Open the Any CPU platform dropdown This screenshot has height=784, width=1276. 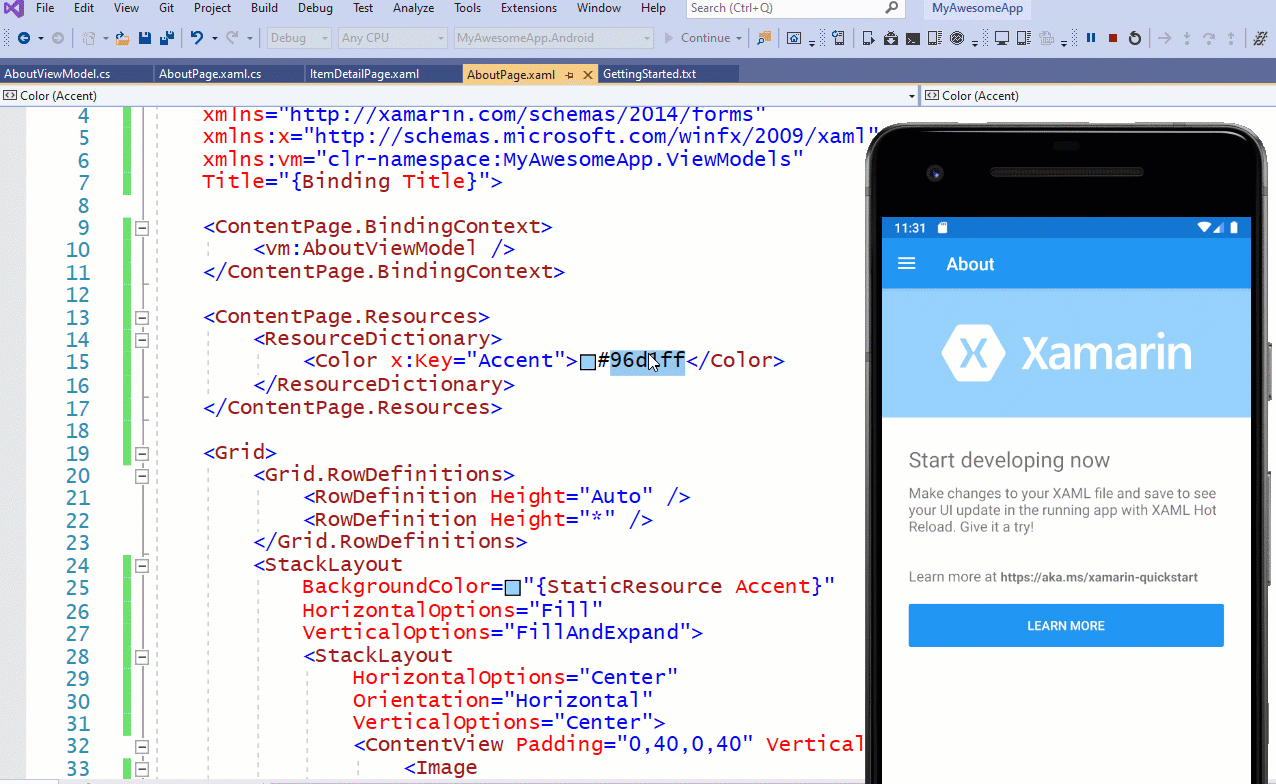point(392,38)
